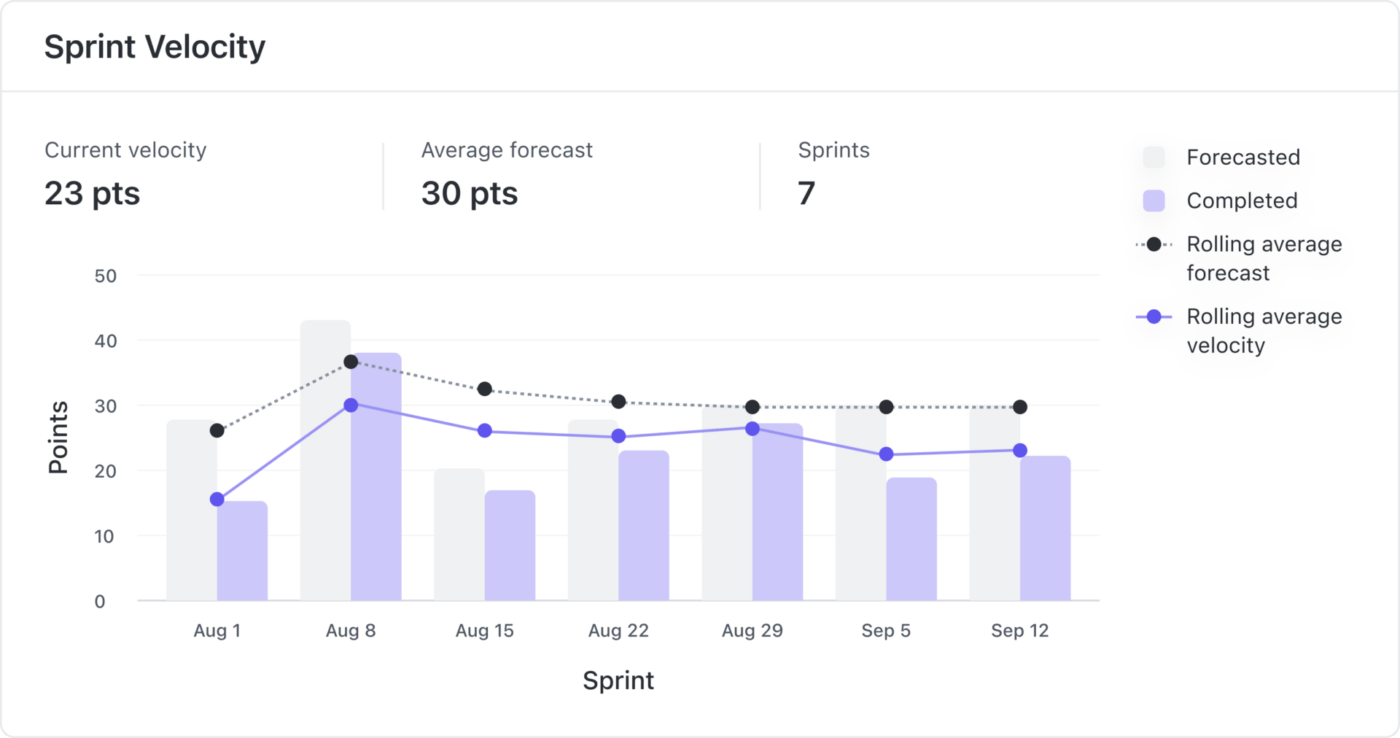Select the Aug 1 rolling velocity data point
Image resolution: width=1400 pixels, height=738 pixels.
tap(217, 499)
